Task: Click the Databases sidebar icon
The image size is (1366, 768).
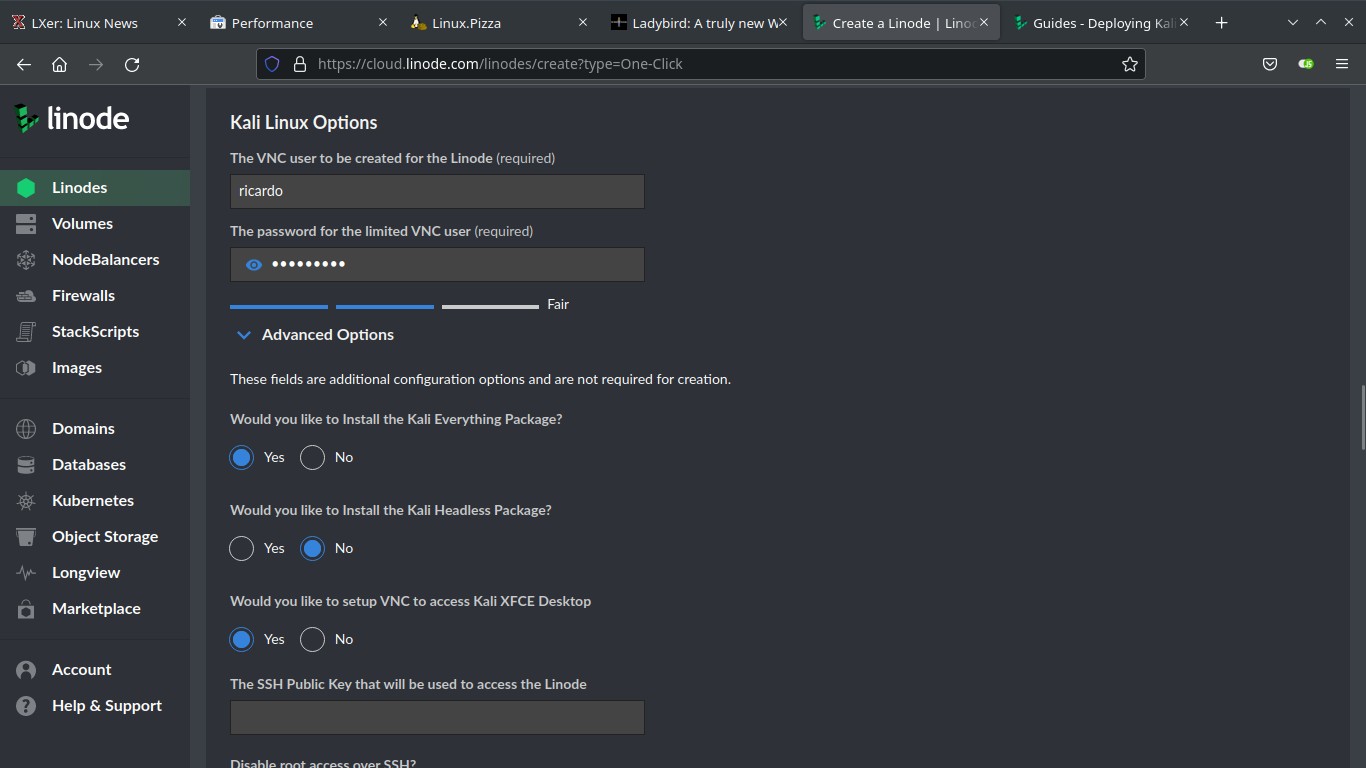Action: [26, 465]
